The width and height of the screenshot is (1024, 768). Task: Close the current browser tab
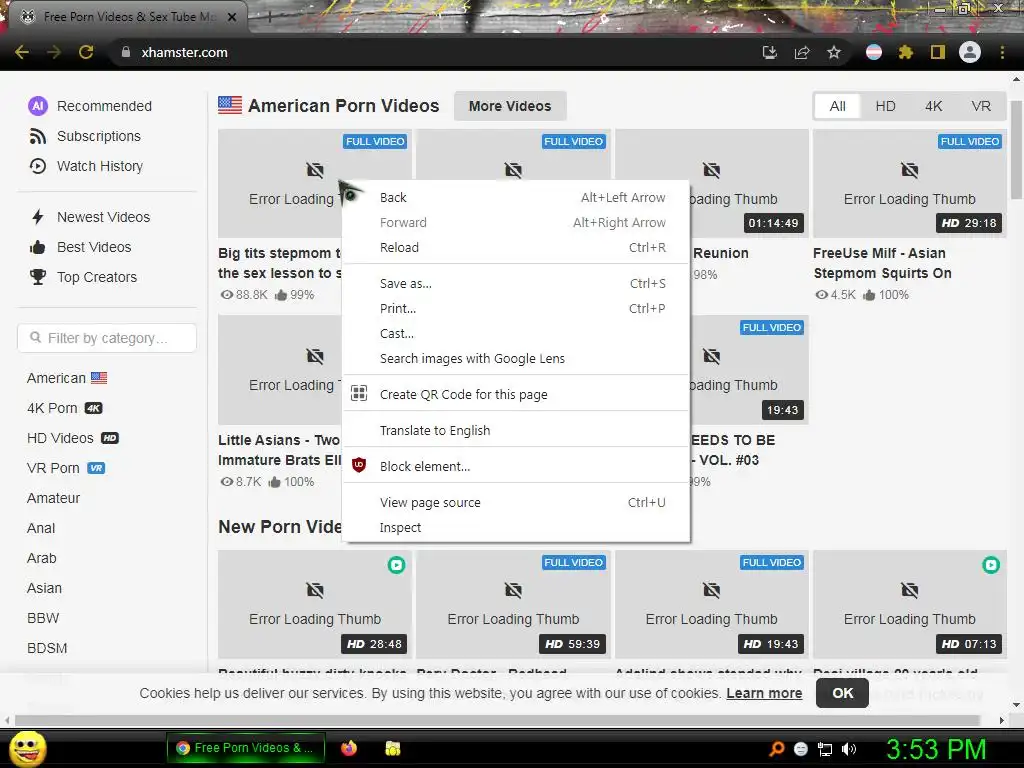(232, 17)
